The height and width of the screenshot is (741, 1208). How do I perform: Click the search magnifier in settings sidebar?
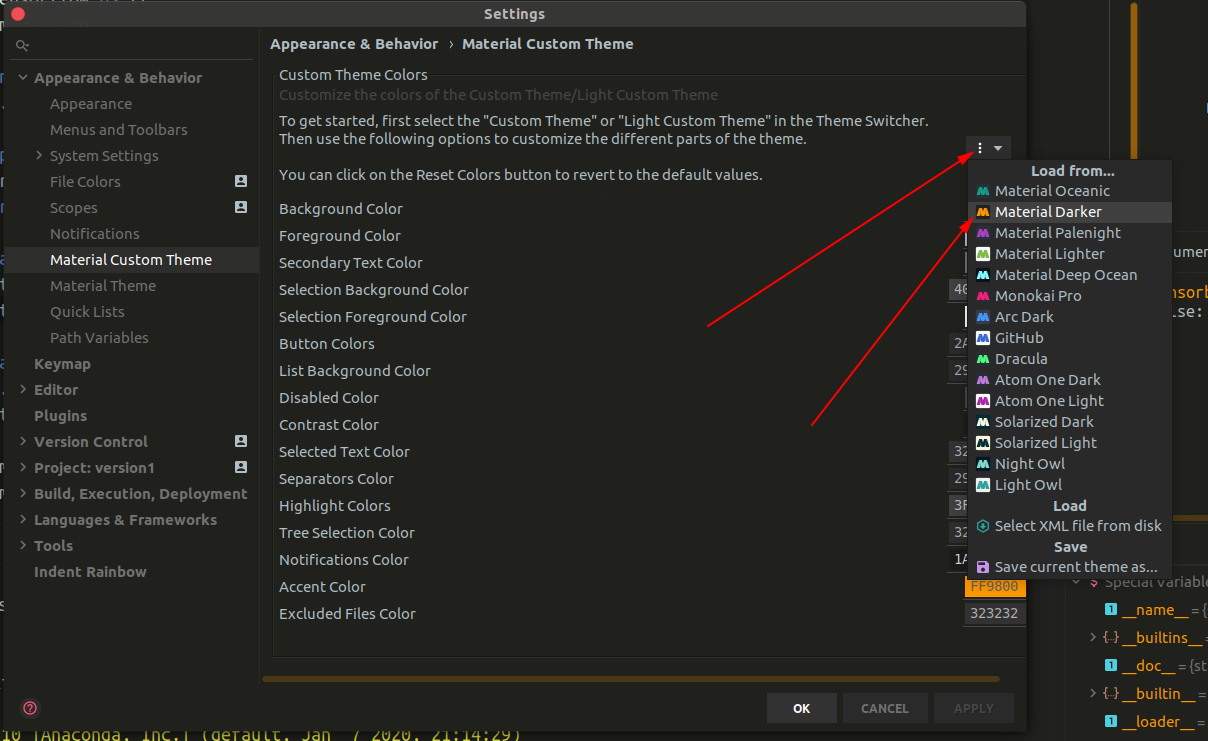pos(22,45)
